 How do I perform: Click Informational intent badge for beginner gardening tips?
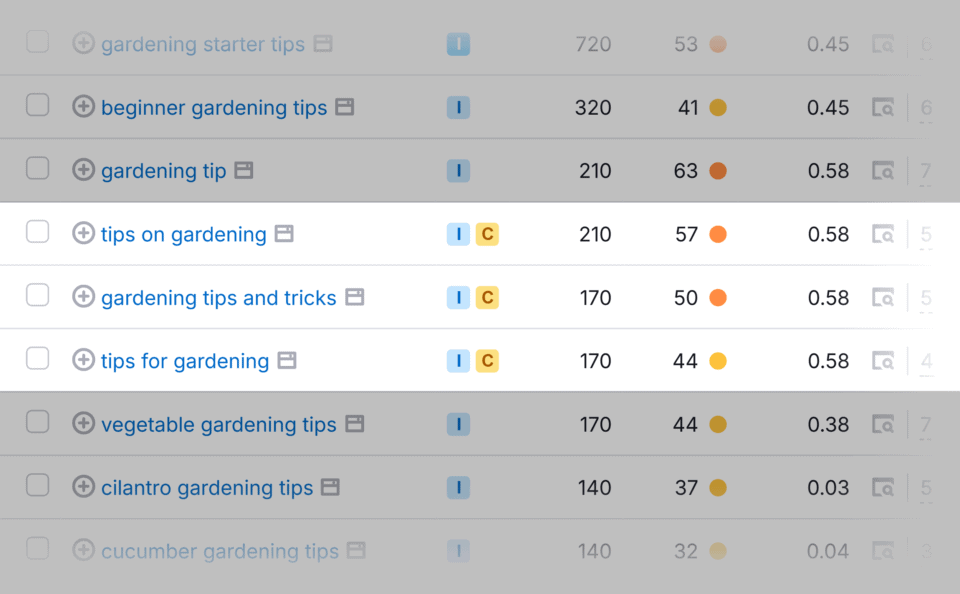pos(458,108)
